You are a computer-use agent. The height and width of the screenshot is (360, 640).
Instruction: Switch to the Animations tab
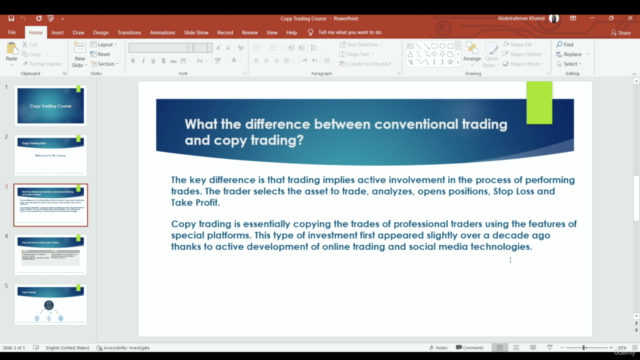coord(162,32)
